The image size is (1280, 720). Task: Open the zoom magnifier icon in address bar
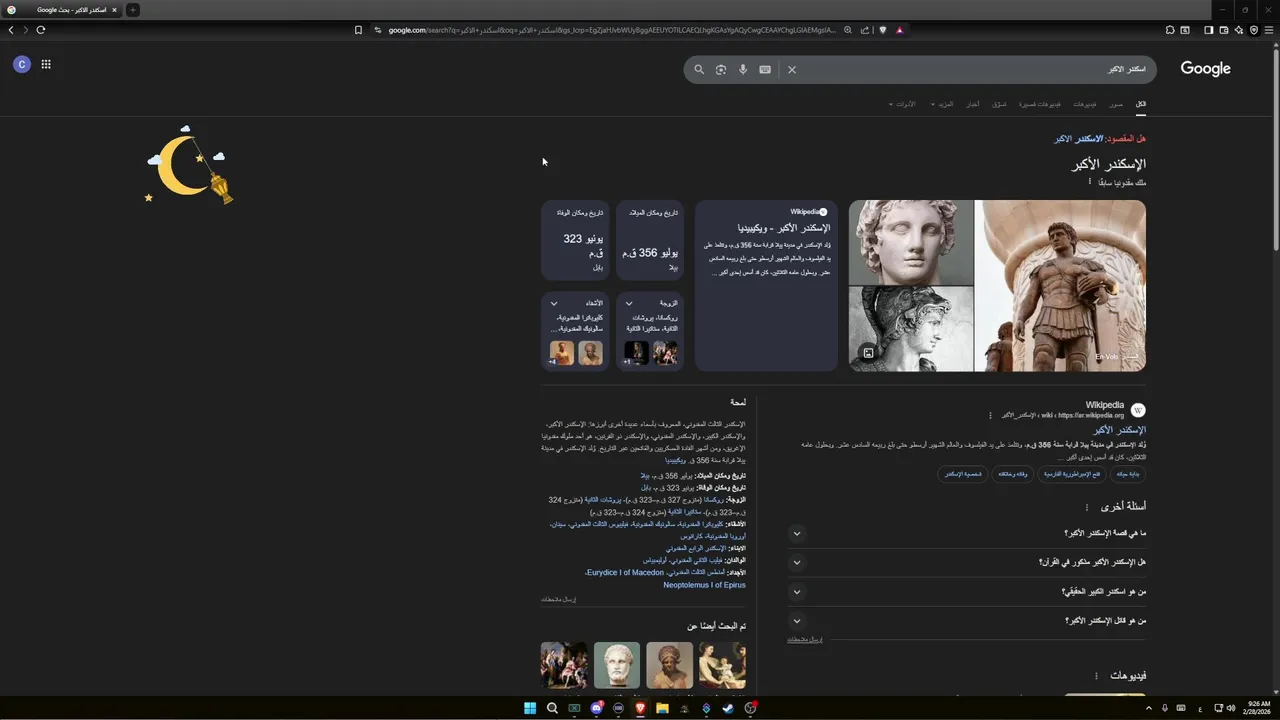click(848, 30)
